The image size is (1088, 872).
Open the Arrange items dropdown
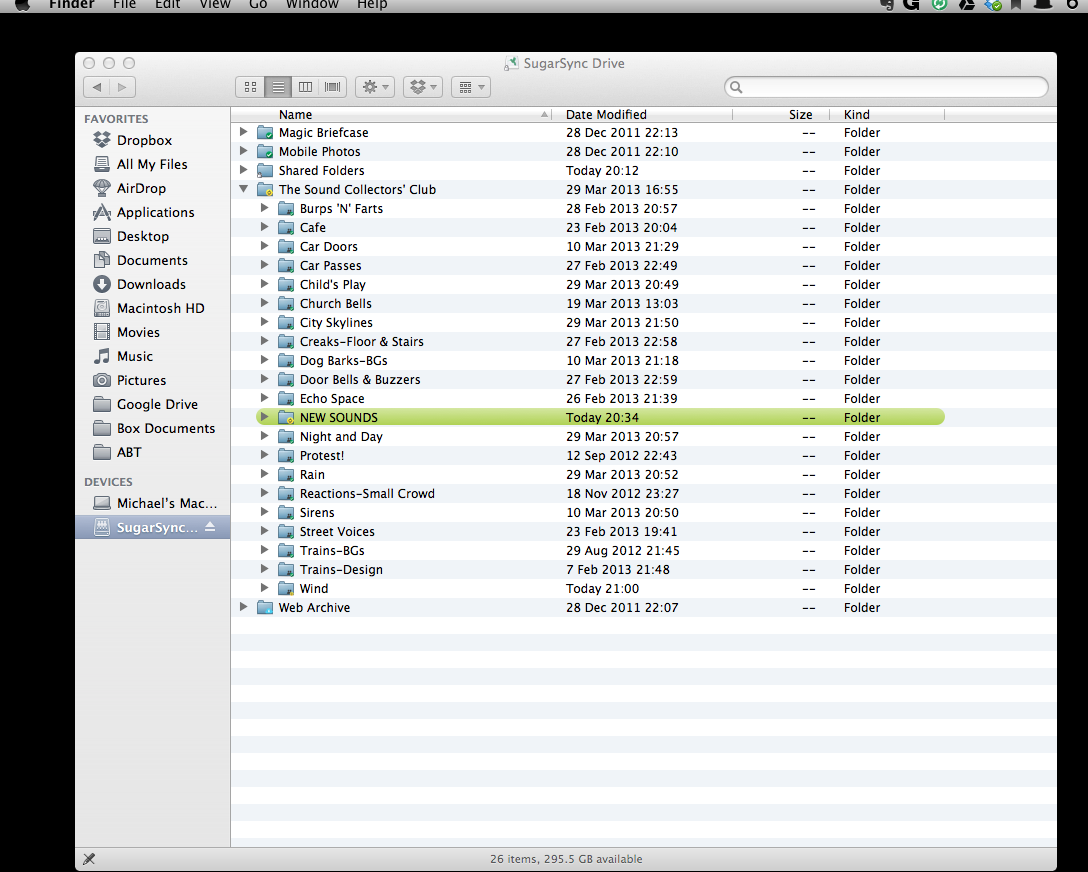click(470, 87)
